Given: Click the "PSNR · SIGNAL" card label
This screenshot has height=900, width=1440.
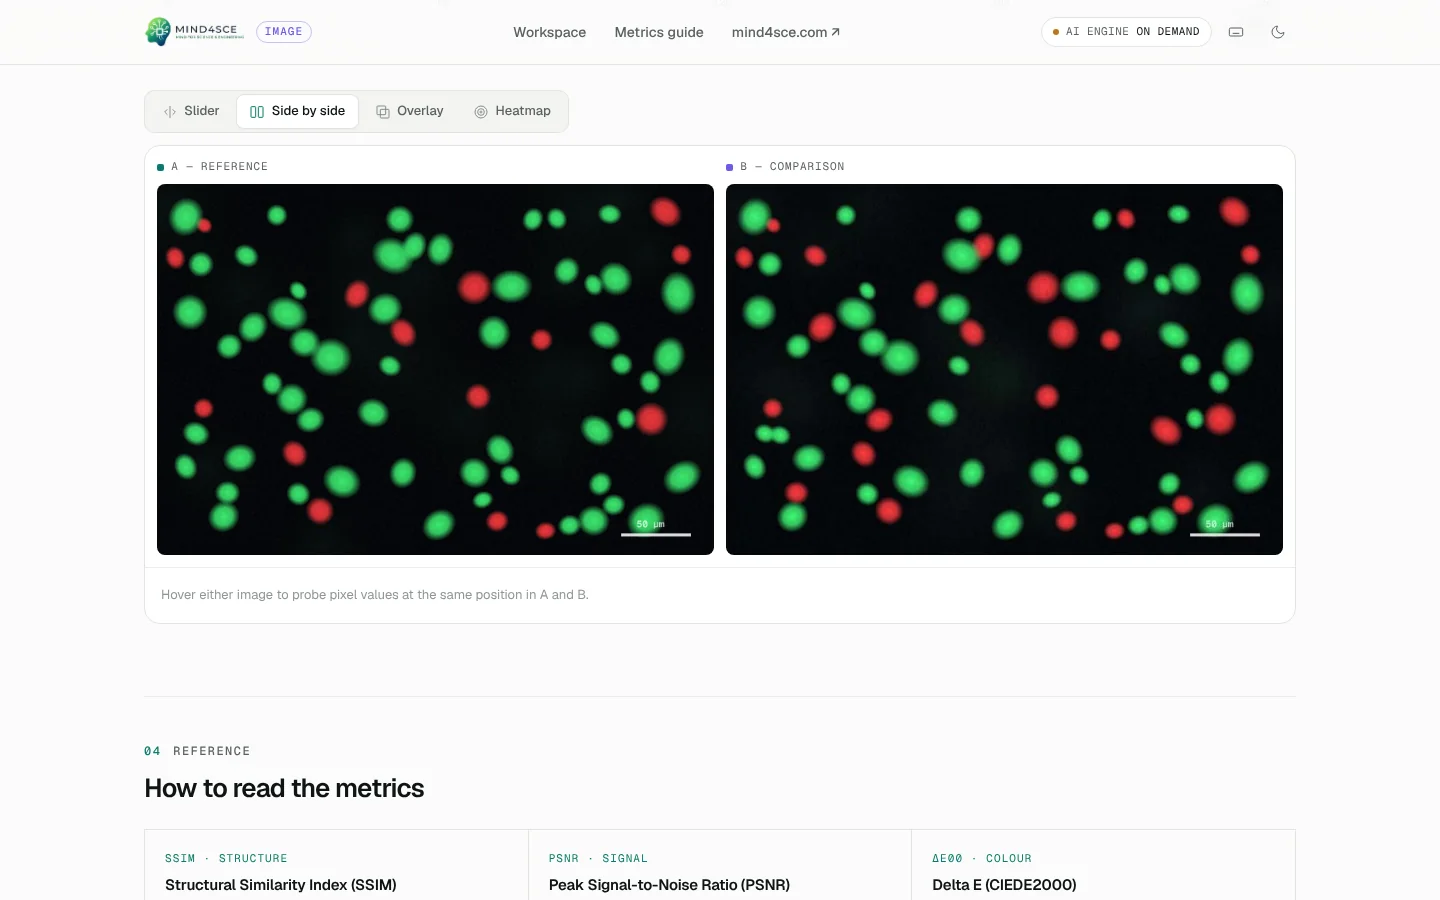Looking at the screenshot, I should click(598, 859).
